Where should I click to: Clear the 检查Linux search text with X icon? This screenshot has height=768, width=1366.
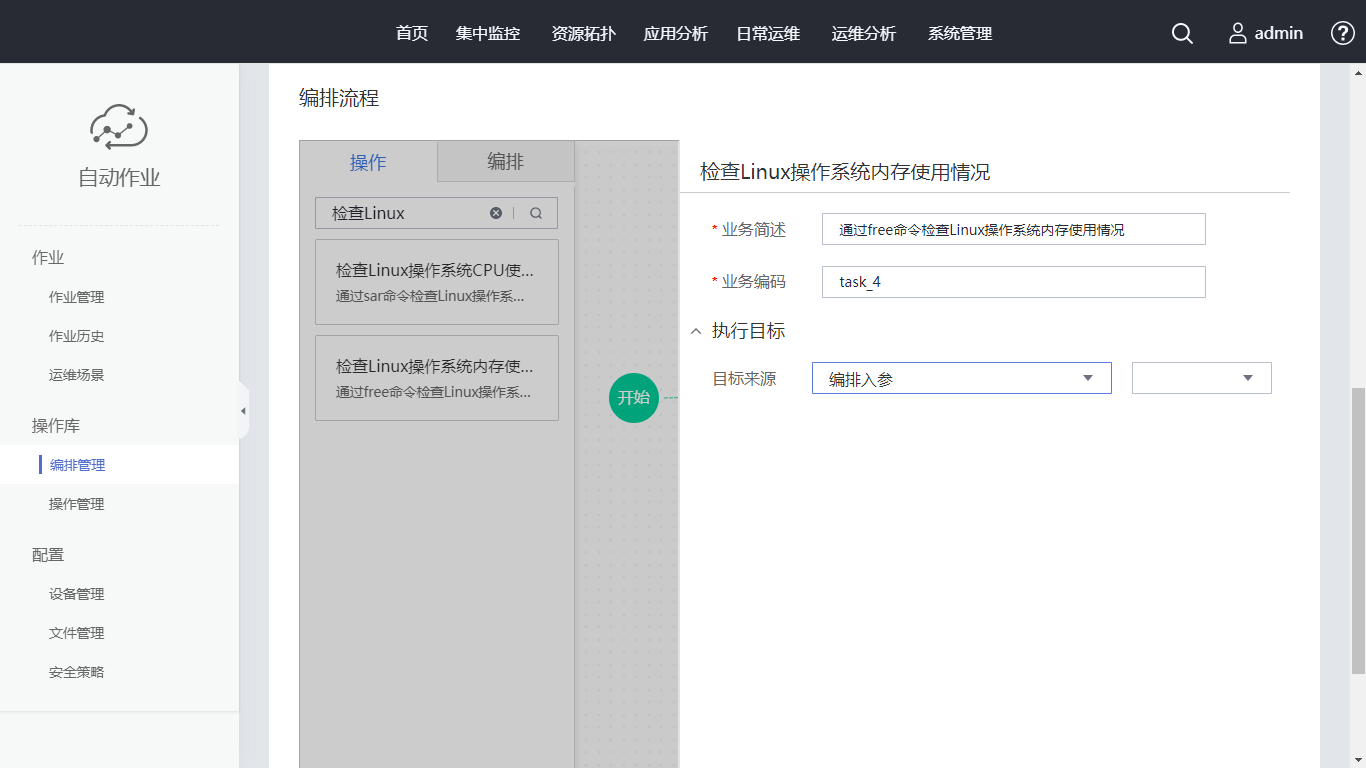tap(496, 213)
